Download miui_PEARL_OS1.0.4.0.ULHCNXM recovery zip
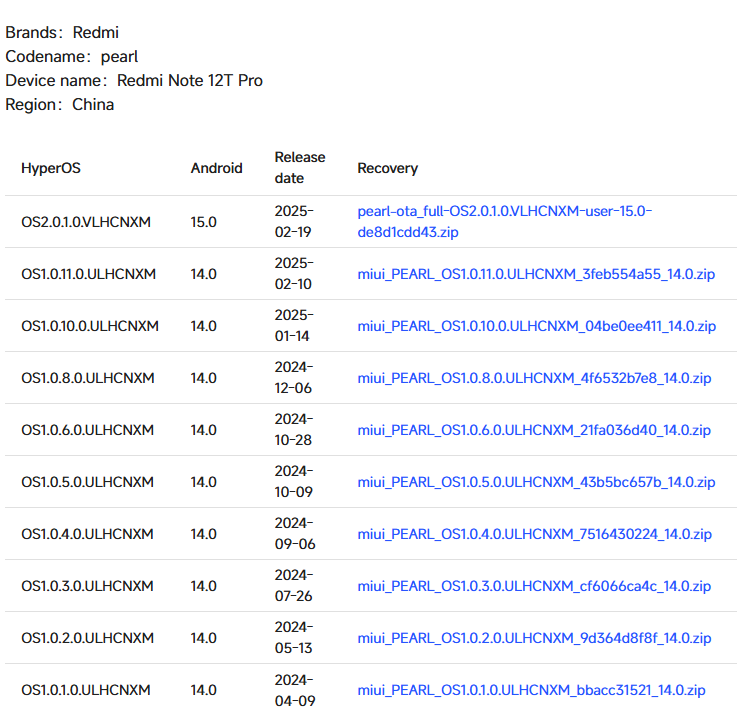The image size is (737, 713). pos(534,534)
